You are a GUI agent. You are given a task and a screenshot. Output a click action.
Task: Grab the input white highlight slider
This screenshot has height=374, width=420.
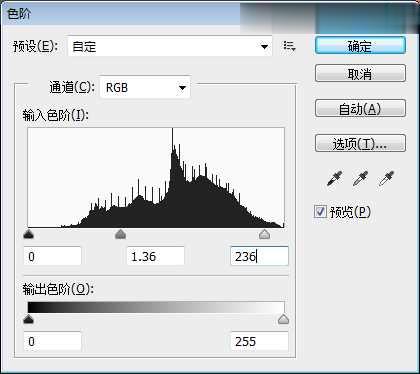264,234
